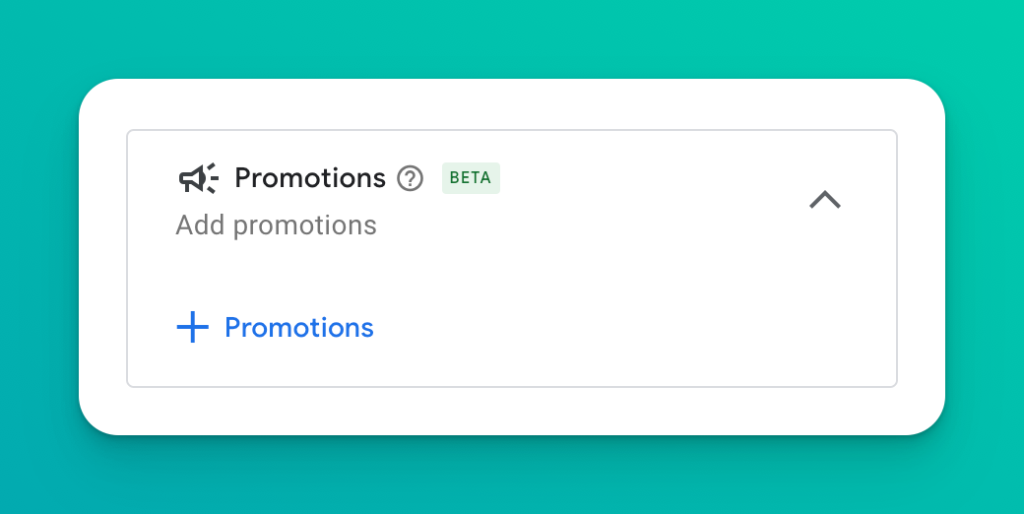Click the announcement horn icon in header
1024x514 pixels.
click(x=199, y=178)
